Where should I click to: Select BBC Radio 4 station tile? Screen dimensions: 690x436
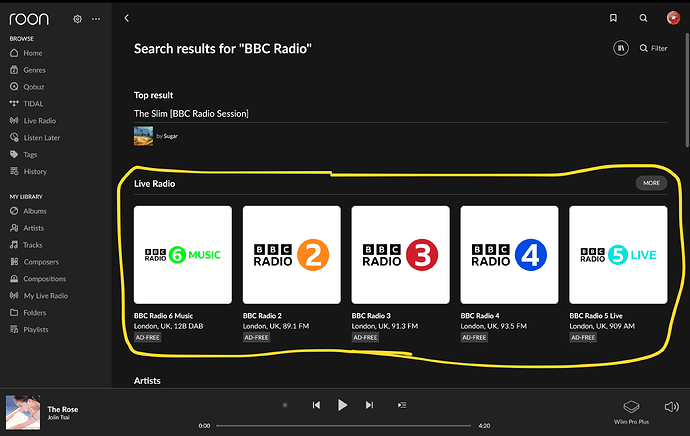point(509,255)
